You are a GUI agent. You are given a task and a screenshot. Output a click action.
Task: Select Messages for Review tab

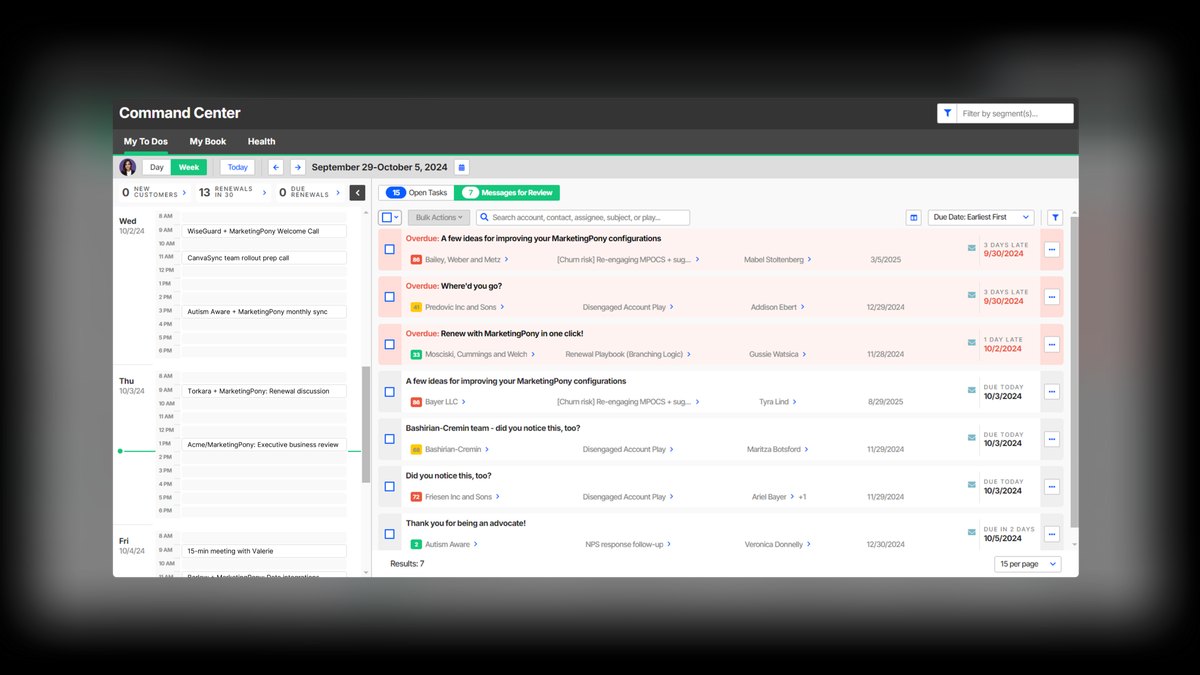coord(508,192)
